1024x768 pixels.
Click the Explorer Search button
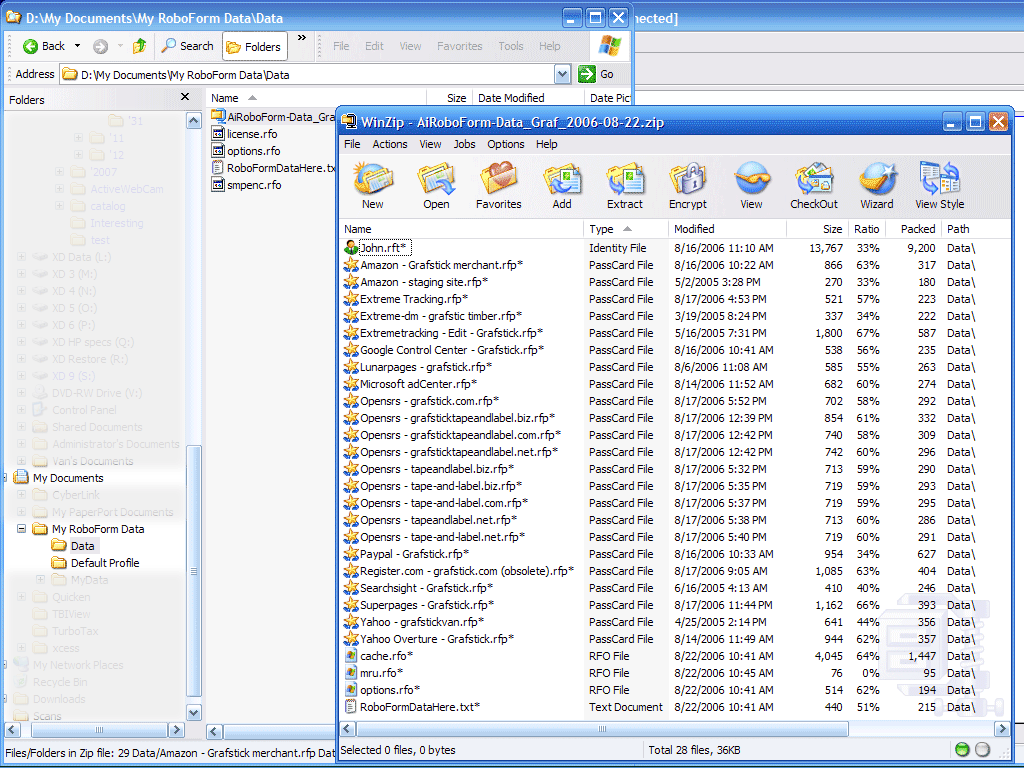187,46
